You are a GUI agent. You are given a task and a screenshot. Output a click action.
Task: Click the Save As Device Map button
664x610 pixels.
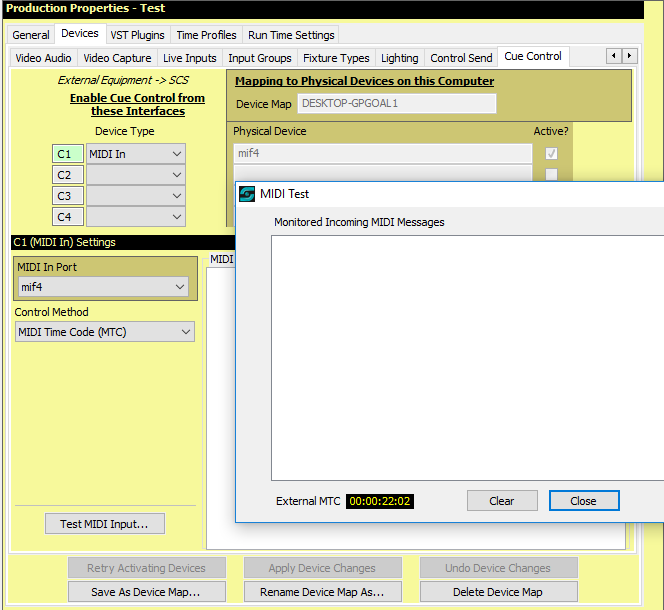click(147, 592)
